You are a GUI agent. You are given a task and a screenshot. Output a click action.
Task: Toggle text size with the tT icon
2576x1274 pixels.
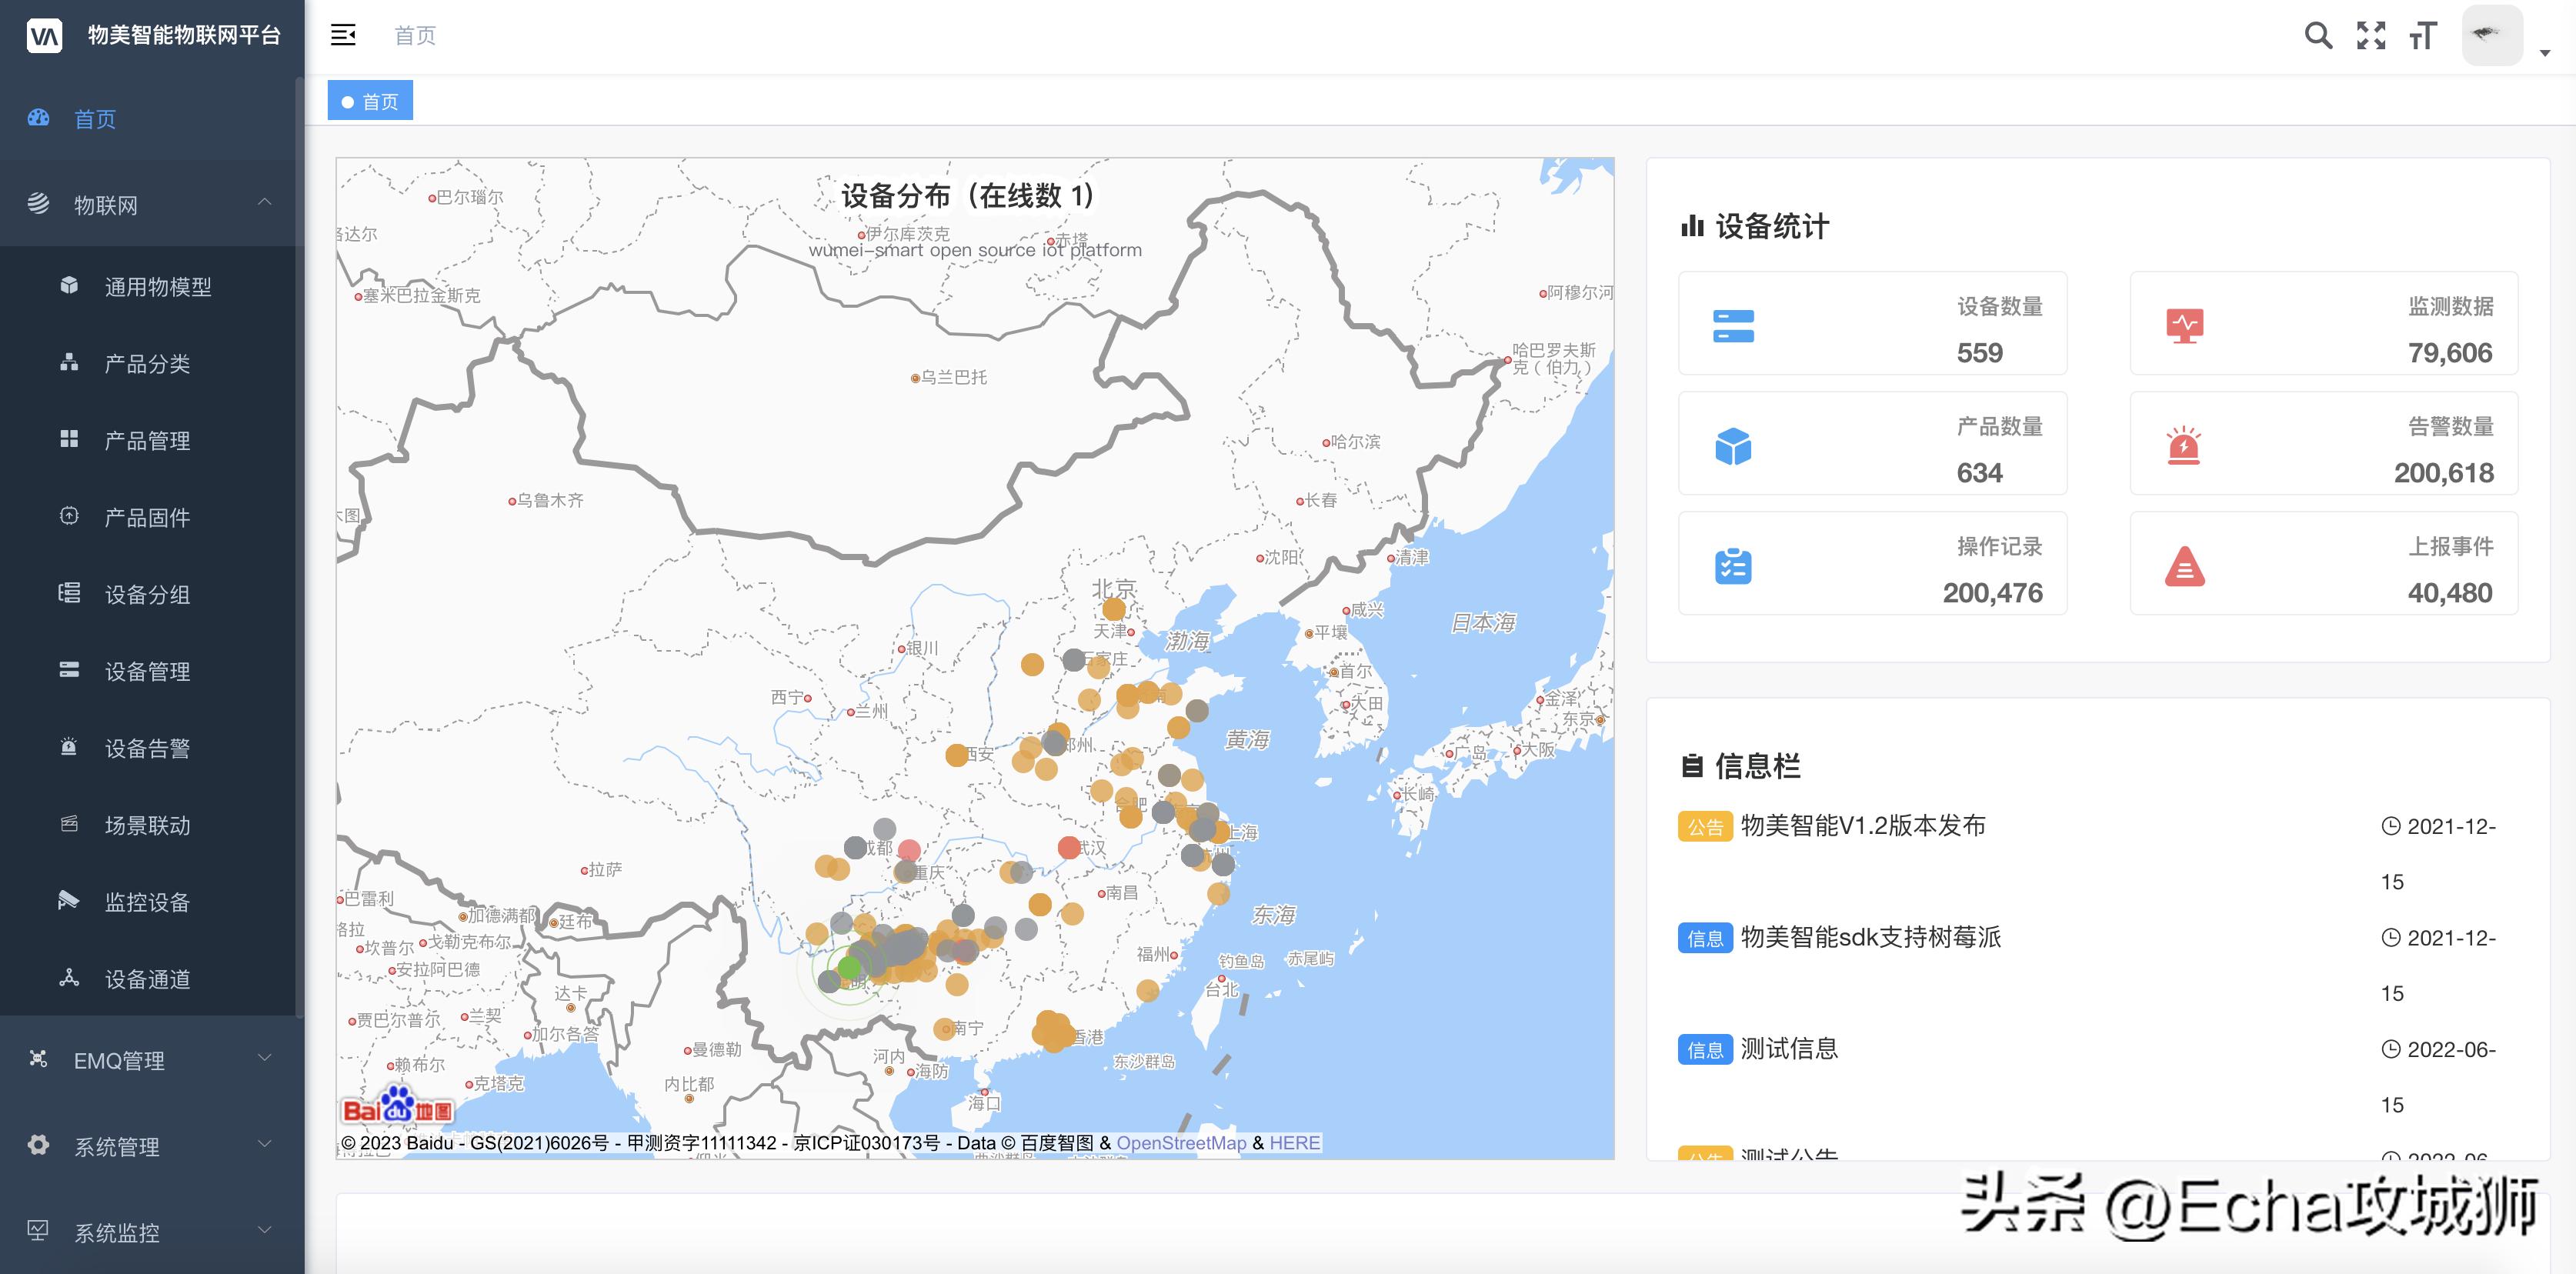pyautogui.click(x=2422, y=35)
